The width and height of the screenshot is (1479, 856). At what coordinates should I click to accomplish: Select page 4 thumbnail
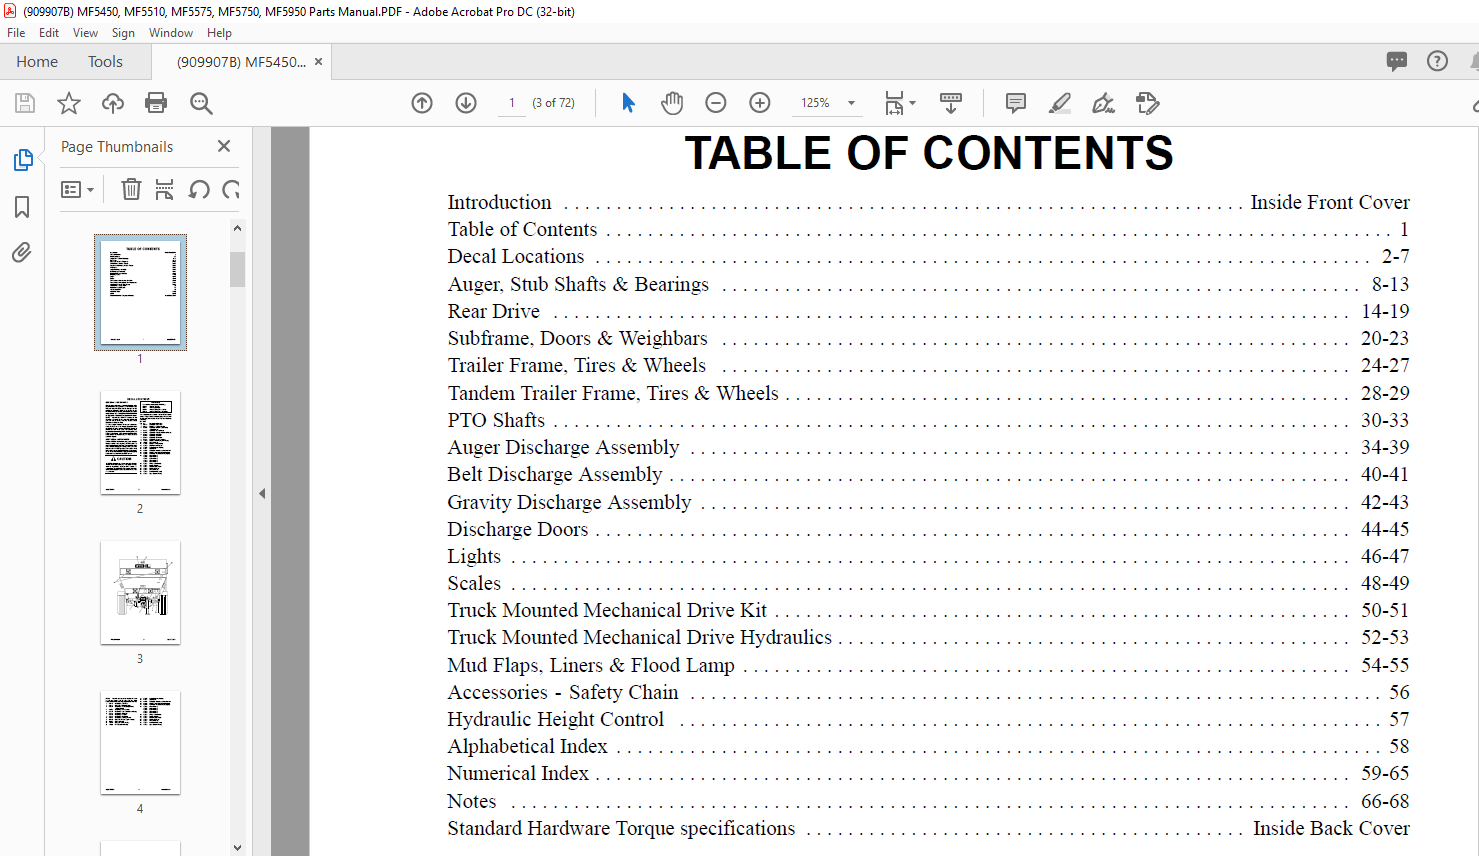tap(140, 743)
